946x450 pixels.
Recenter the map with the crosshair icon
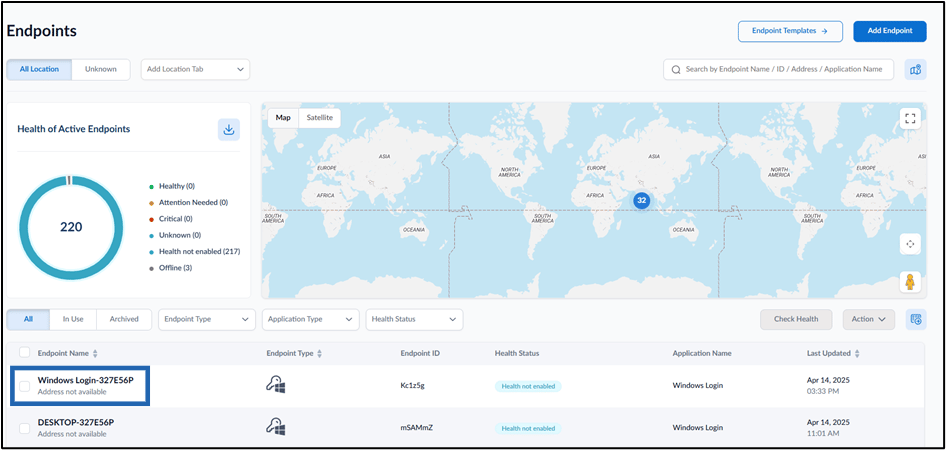click(910, 244)
